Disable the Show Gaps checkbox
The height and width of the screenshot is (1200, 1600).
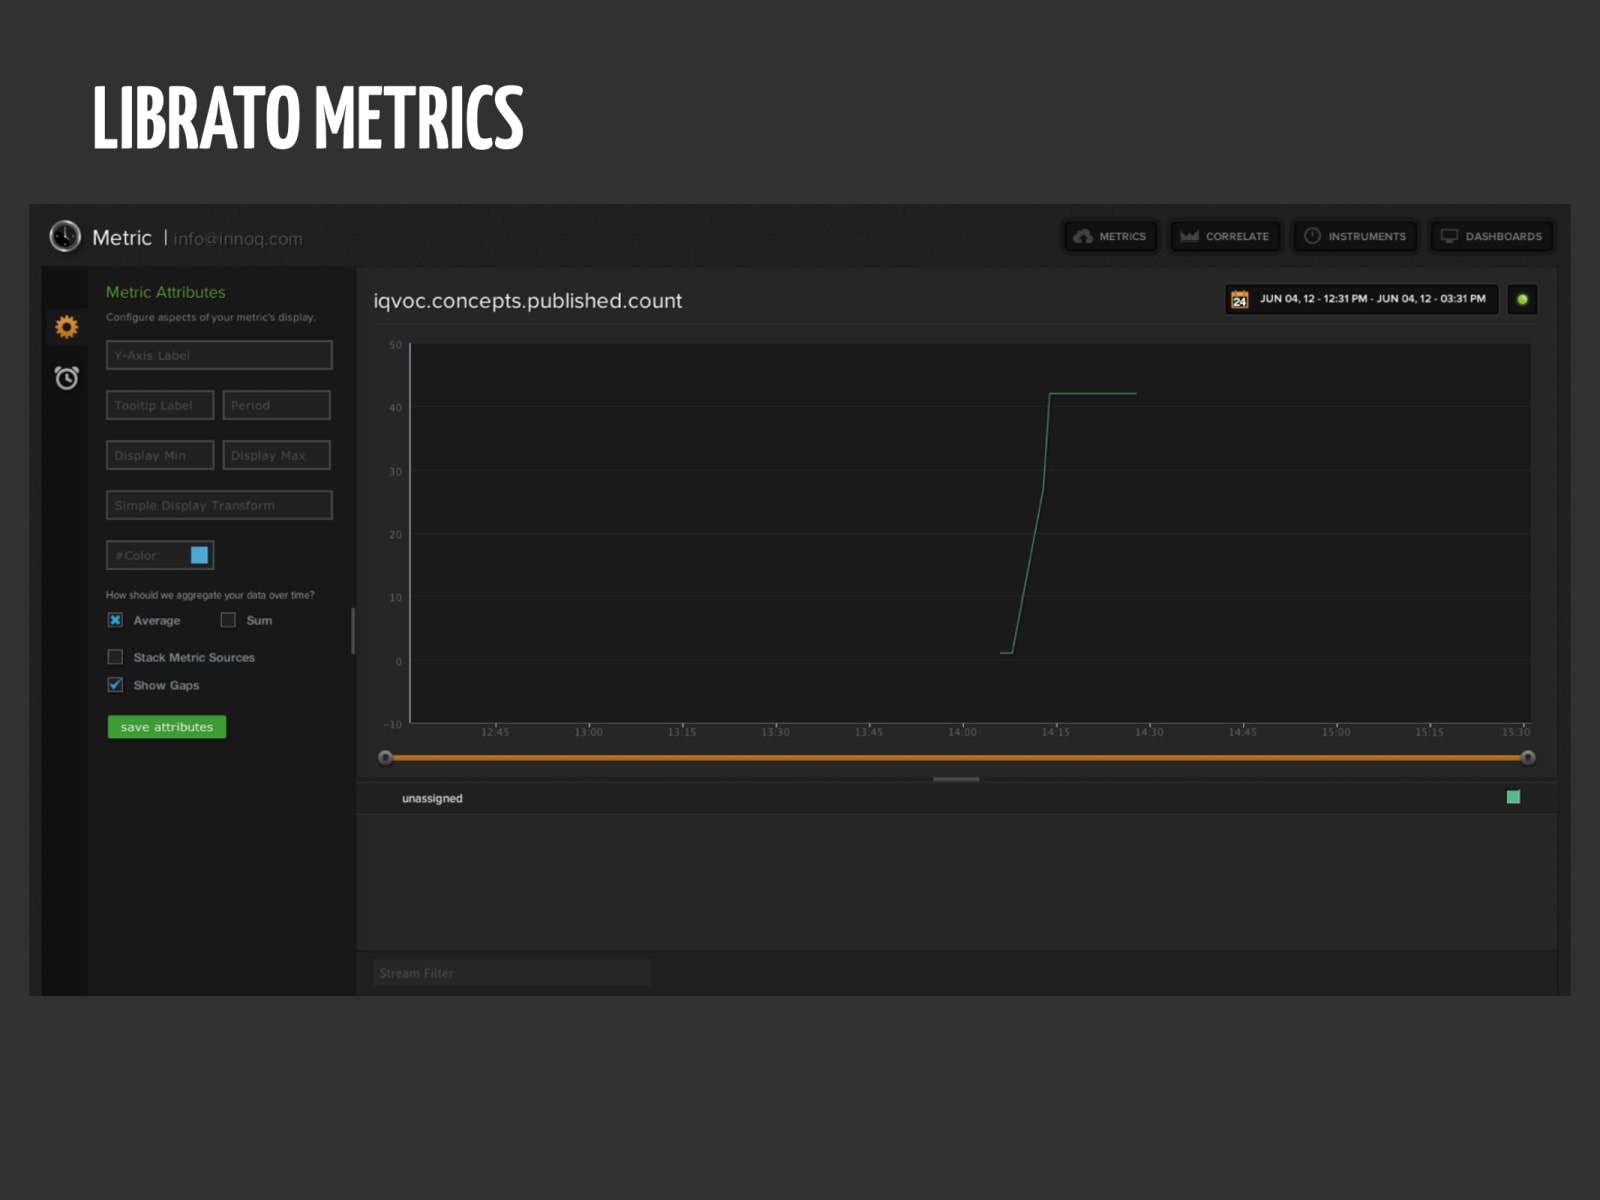tap(115, 685)
